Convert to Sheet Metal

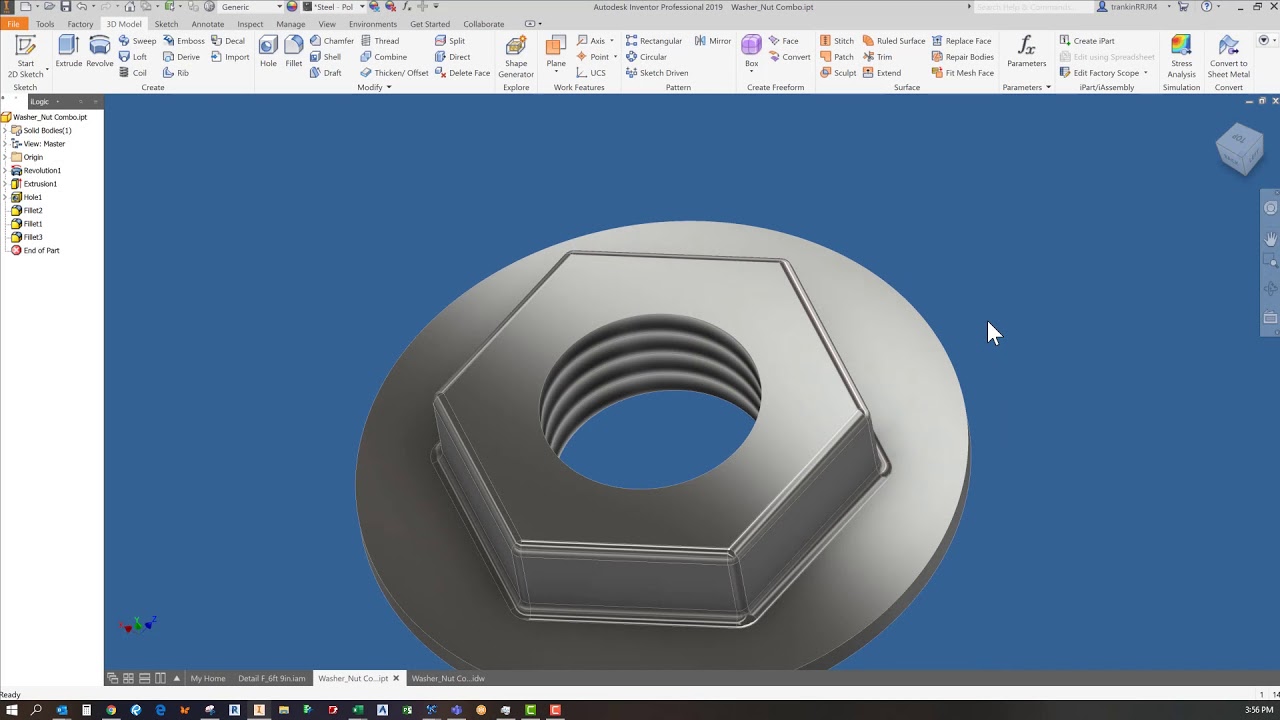[x=1228, y=56]
